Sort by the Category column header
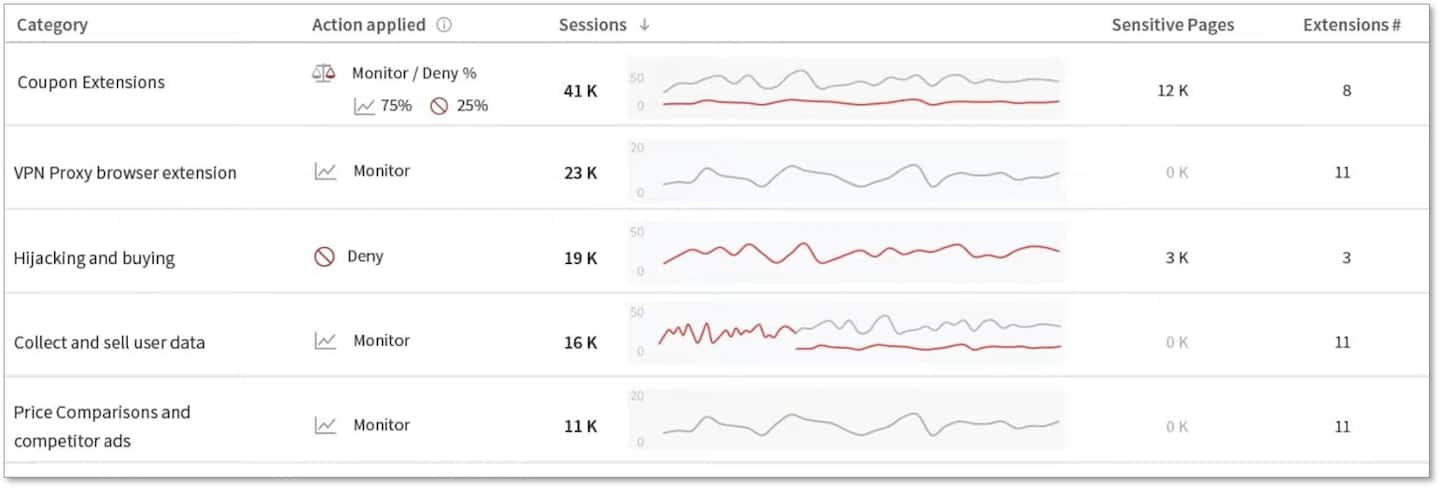The height and width of the screenshot is (488, 1440). coord(52,25)
